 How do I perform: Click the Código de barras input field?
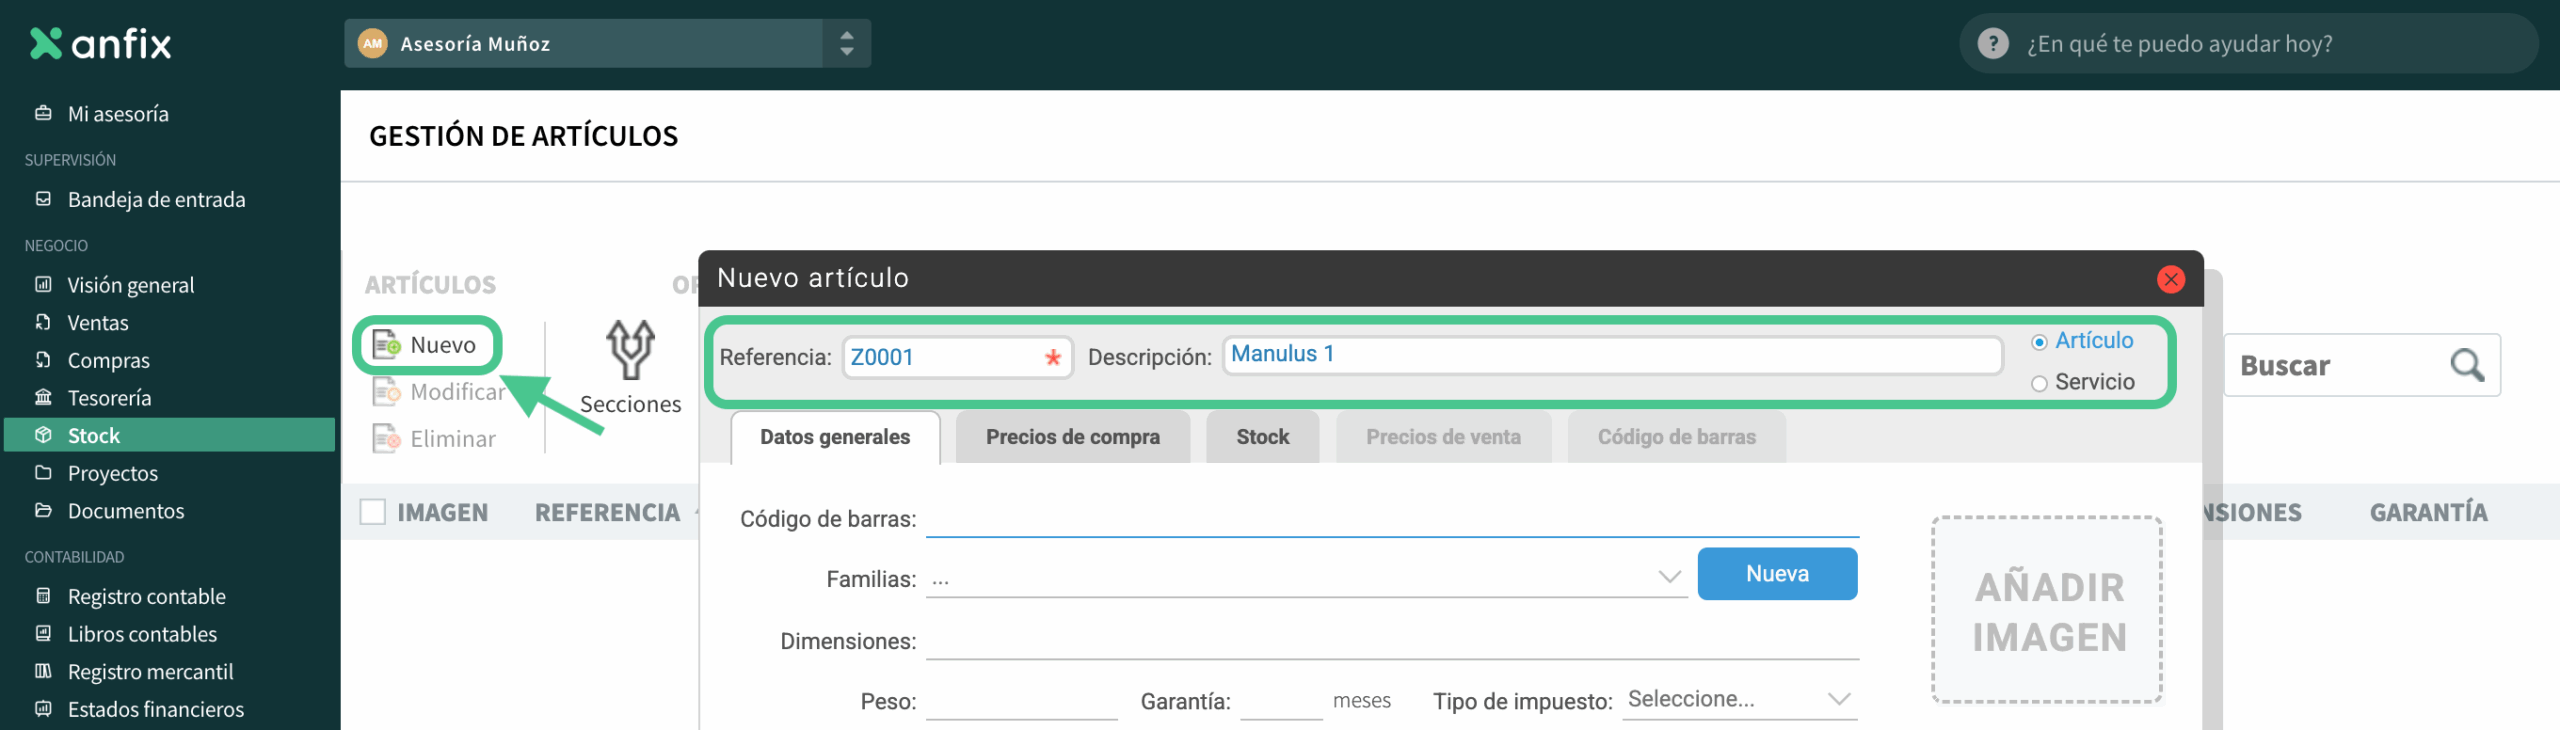(1391, 519)
